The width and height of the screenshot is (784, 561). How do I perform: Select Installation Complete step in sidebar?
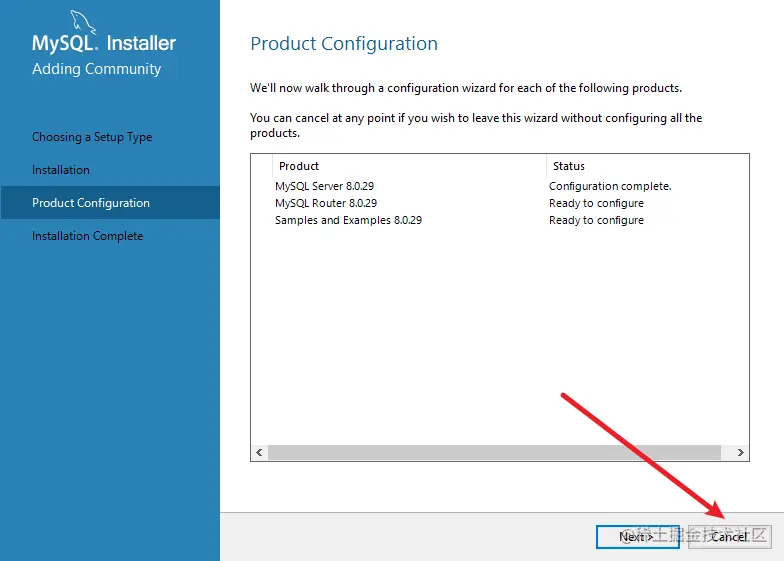88,236
